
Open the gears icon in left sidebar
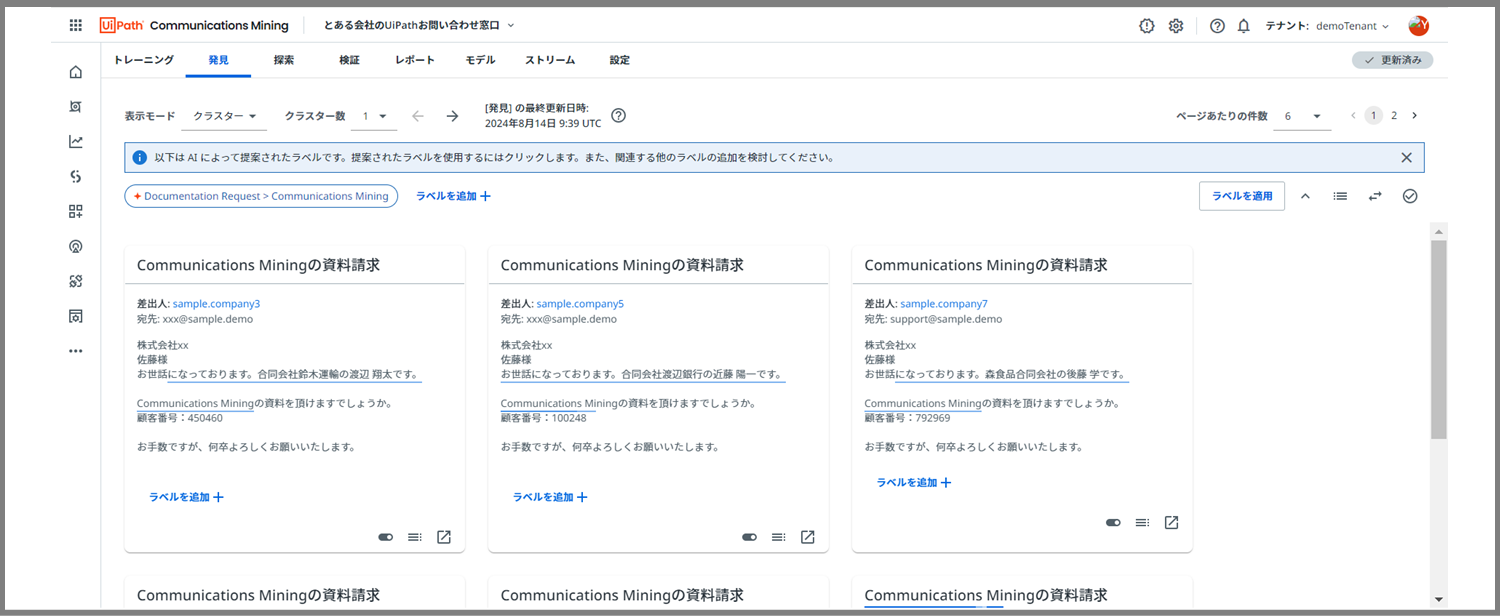coord(76,281)
